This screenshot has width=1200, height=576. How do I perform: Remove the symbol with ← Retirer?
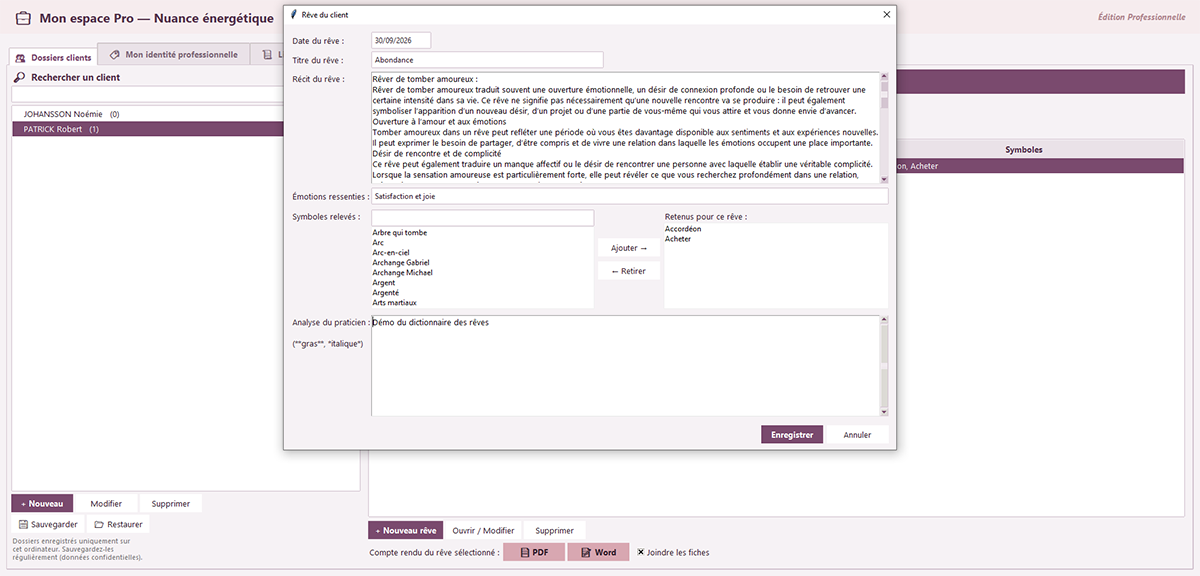click(x=629, y=271)
